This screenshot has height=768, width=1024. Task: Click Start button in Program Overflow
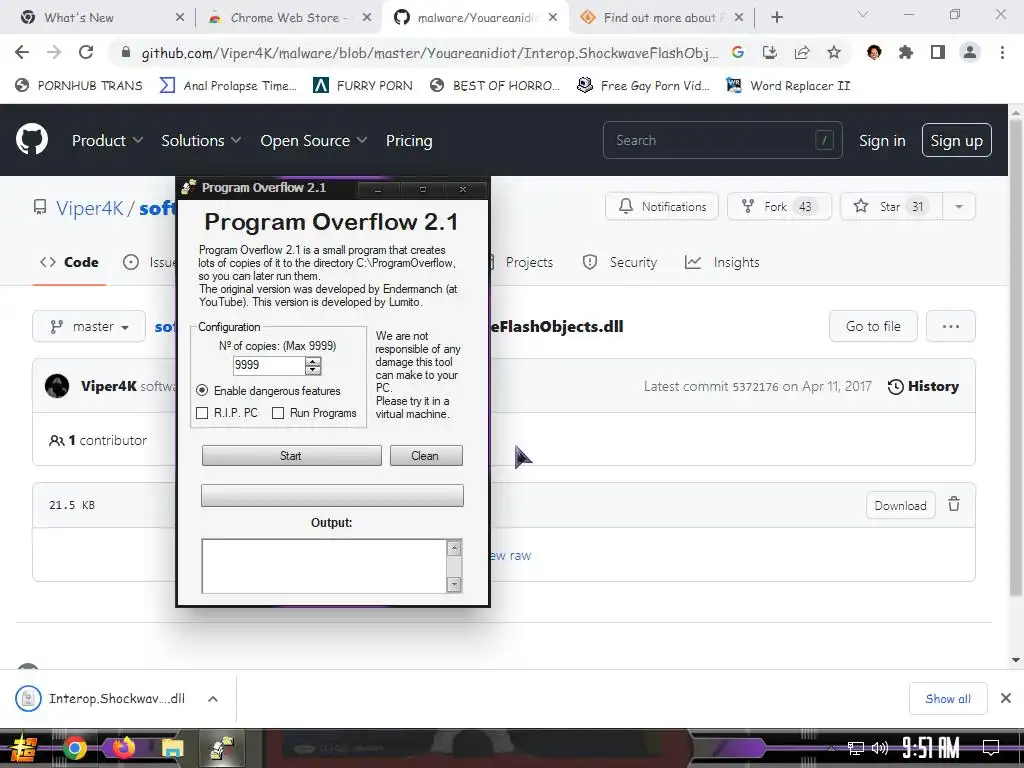[x=291, y=456]
